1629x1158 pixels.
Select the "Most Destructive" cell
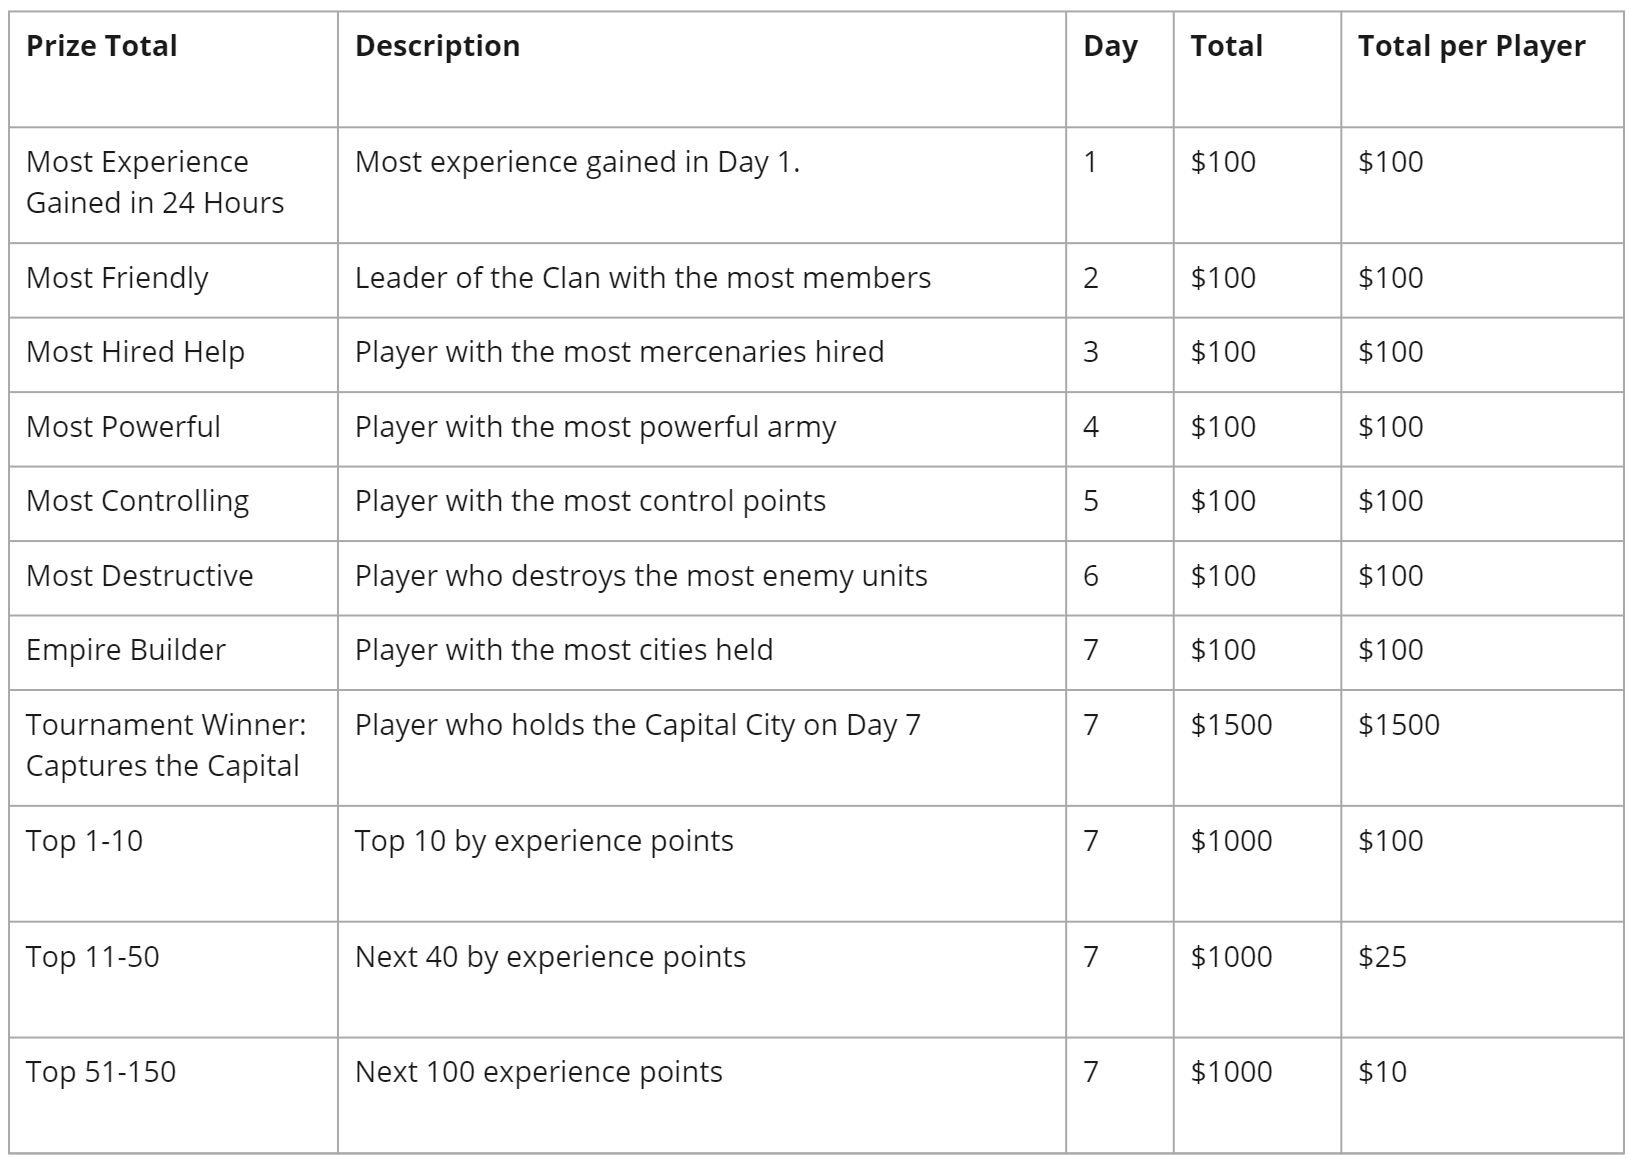[x=139, y=576]
